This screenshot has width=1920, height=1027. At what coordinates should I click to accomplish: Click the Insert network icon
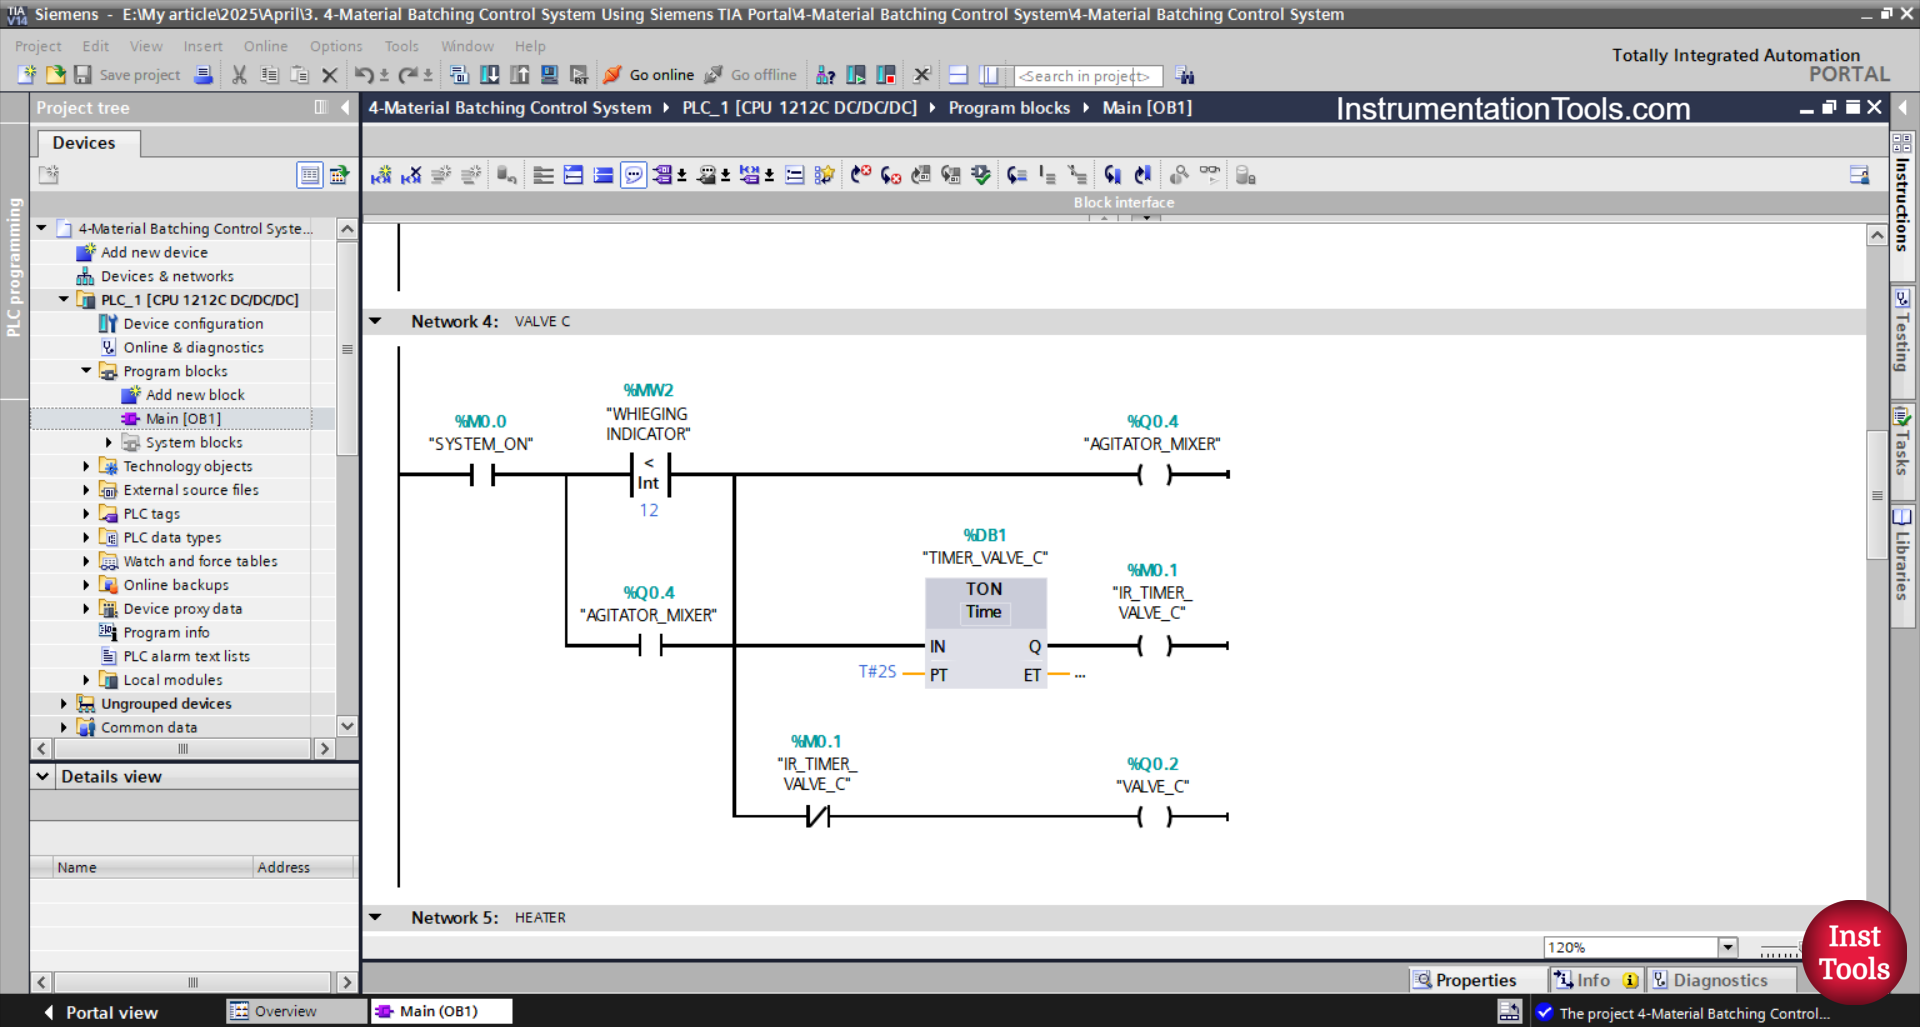pyautogui.click(x=381, y=174)
